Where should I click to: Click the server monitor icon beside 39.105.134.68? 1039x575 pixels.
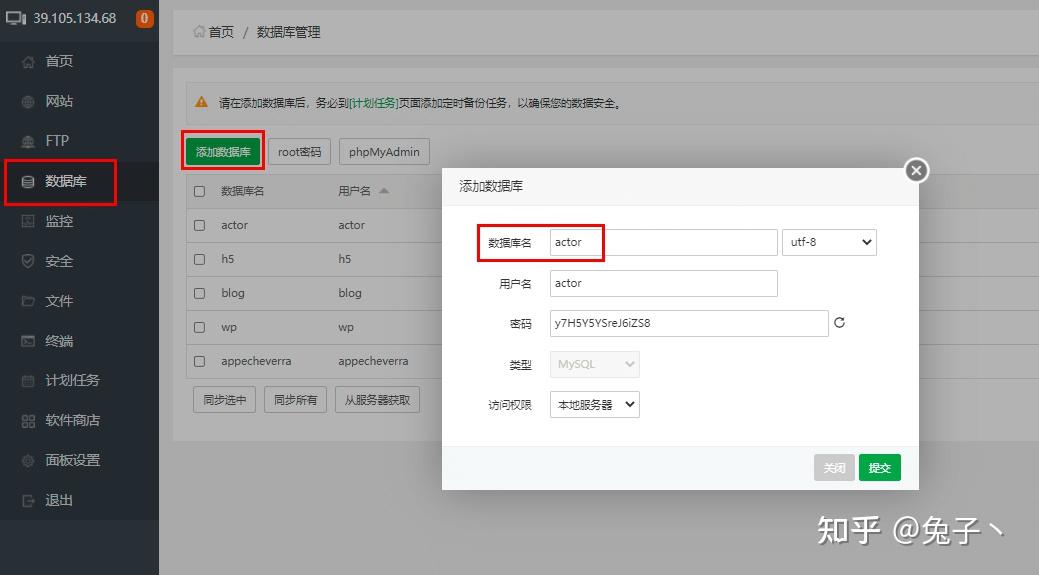click(x=16, y=19)
